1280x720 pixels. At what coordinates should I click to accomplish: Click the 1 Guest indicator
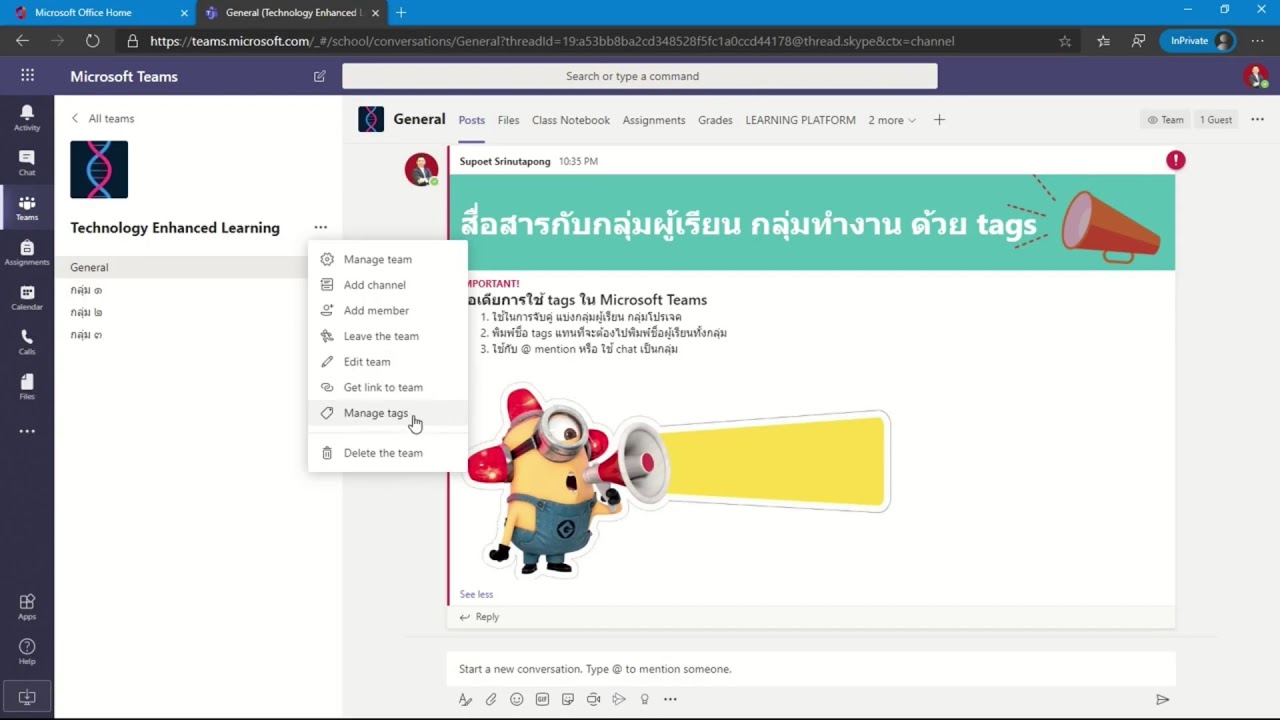(1216, 120)
